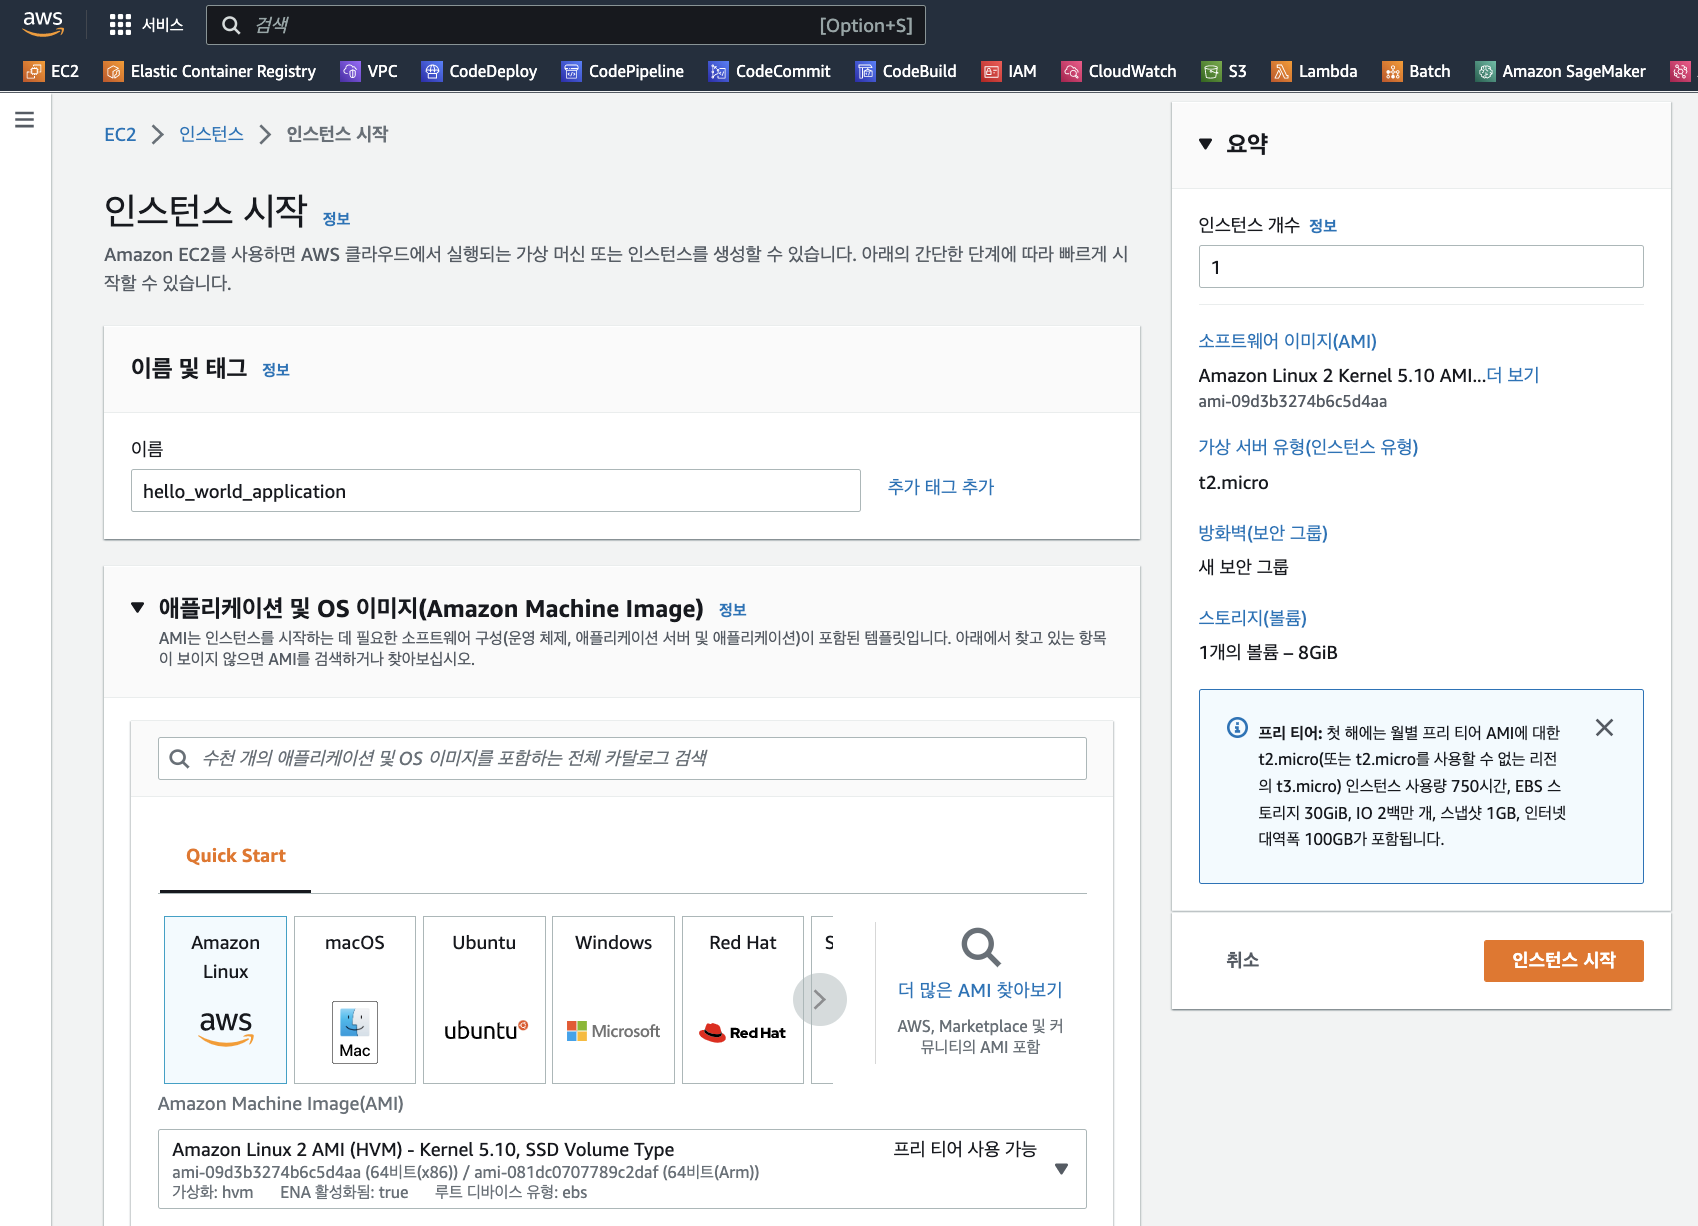The image size is (1698, 1226).
Task: Click 소프트웨어 이미지(AMI) summary link
Action: coord(1288,341)
